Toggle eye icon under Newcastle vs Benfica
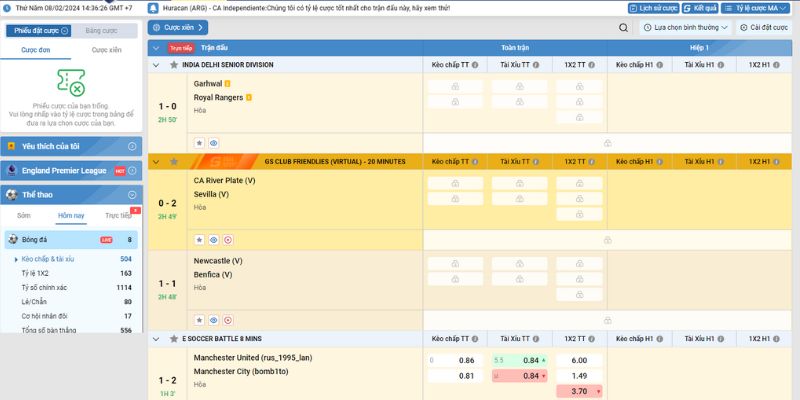Screen dimensions: 800x400 click(213, 320)
